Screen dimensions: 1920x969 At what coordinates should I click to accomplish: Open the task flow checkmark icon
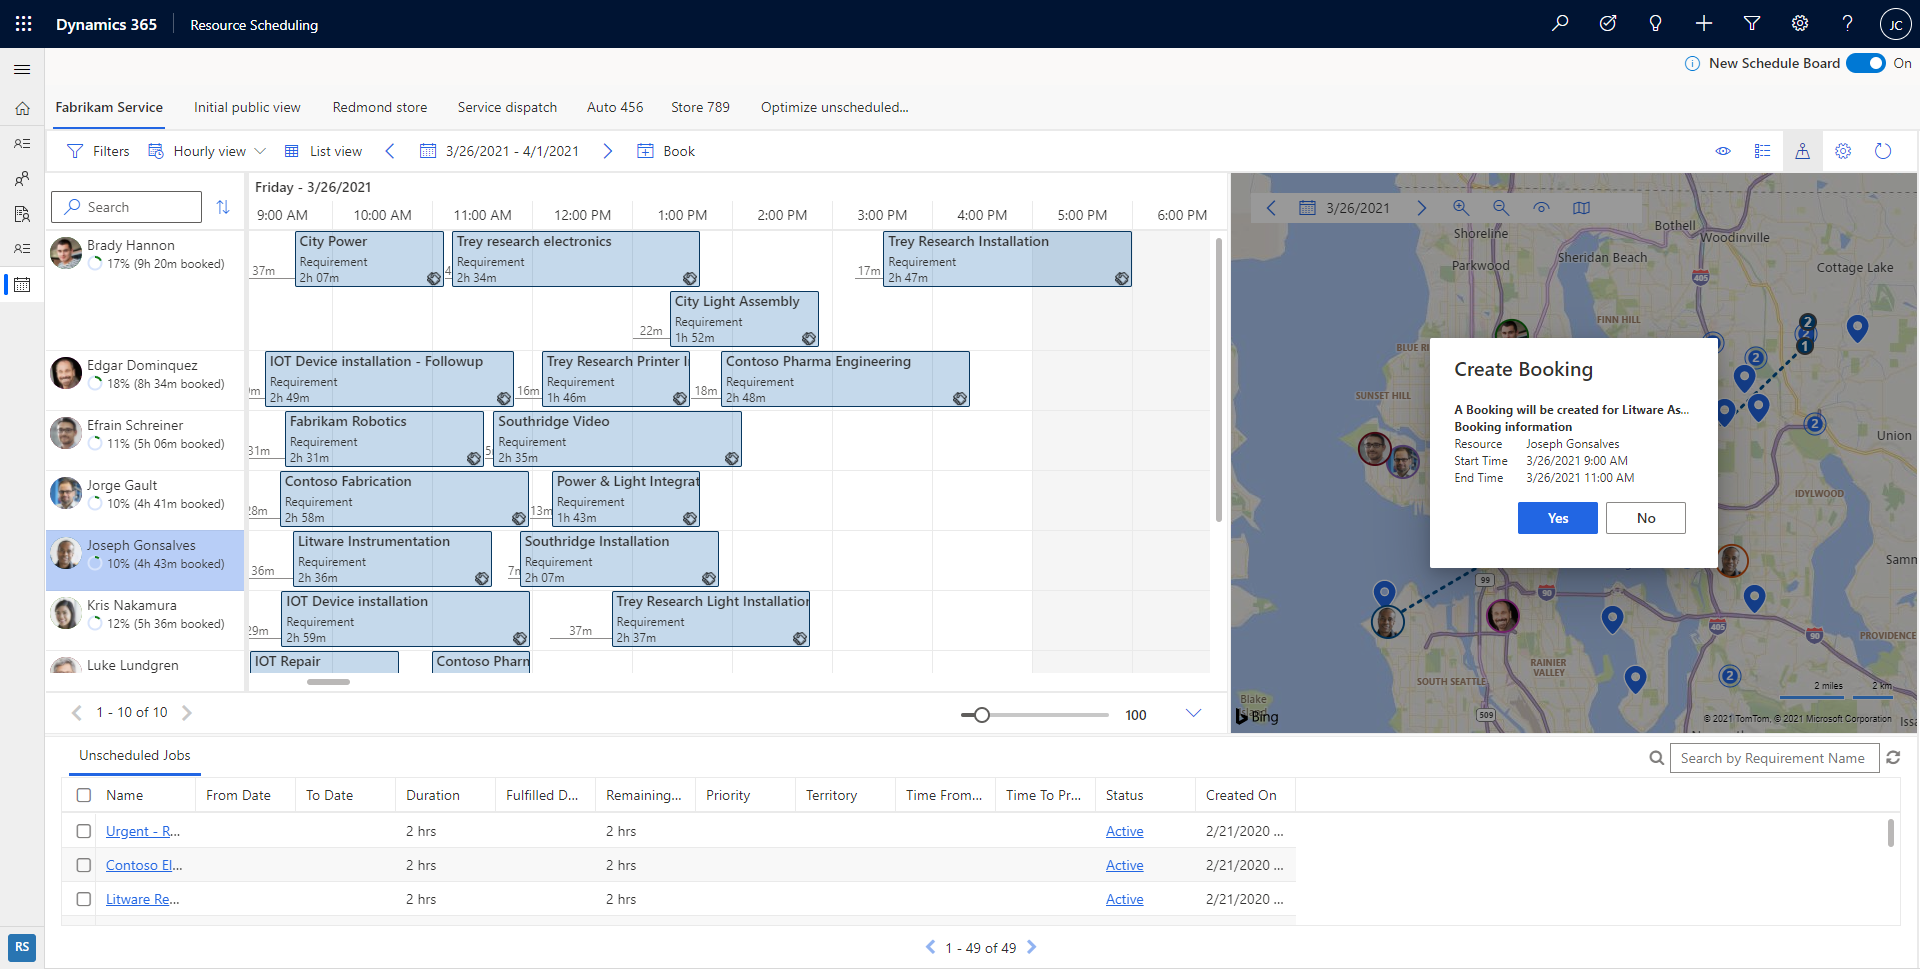coord(1608,24)
